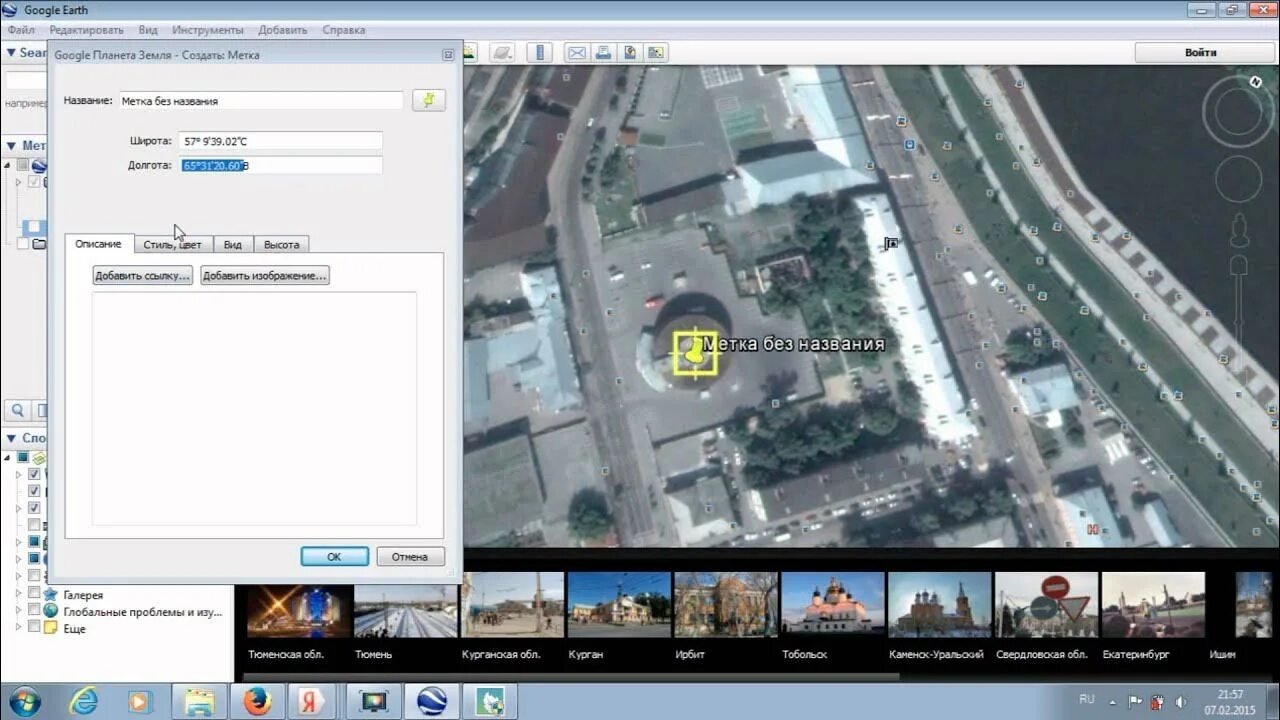Toggle the Глобальные проблемы layer checkbox
1280x720 pixels.
(x=34, y=610)
